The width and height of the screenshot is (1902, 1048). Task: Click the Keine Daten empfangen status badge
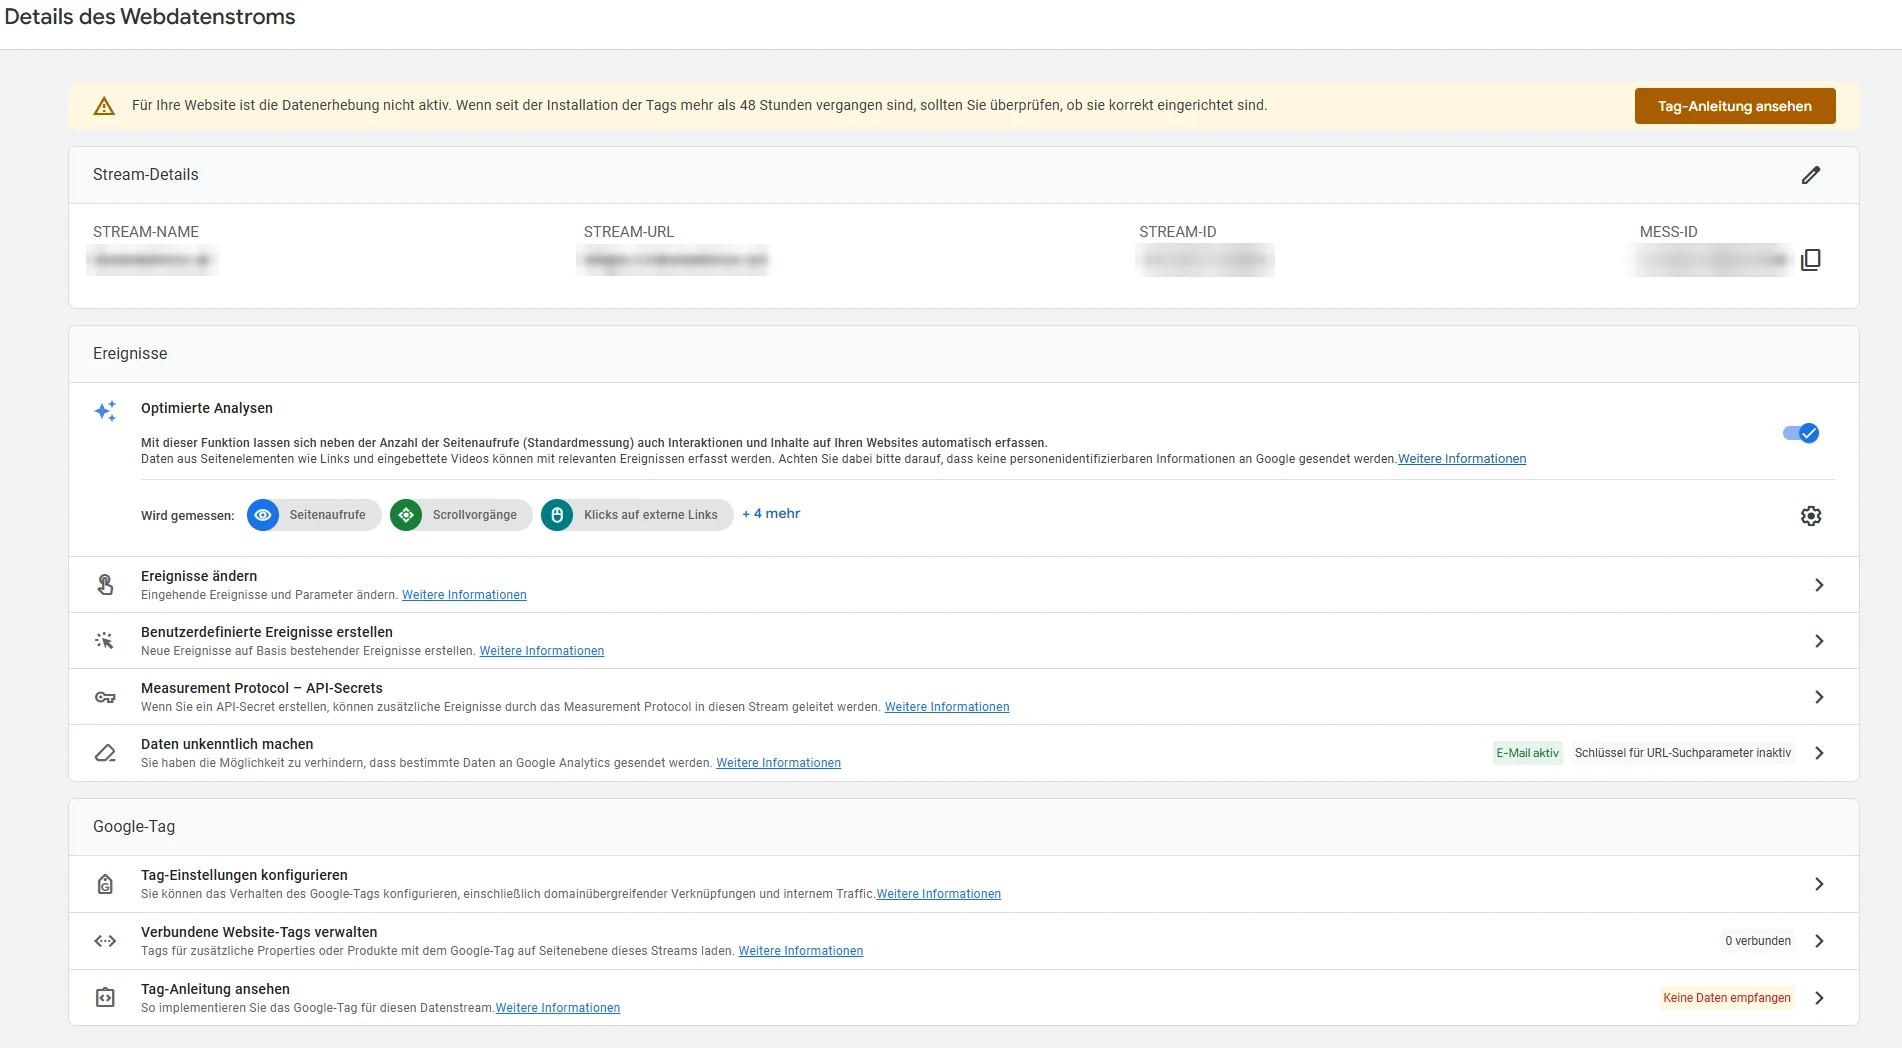coord(1727,998)
